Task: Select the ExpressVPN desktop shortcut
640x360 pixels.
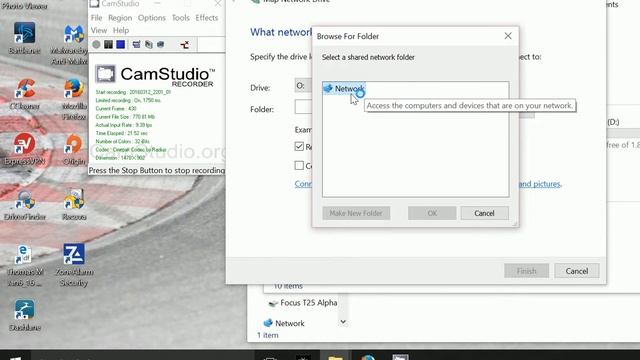Action: 24,149
